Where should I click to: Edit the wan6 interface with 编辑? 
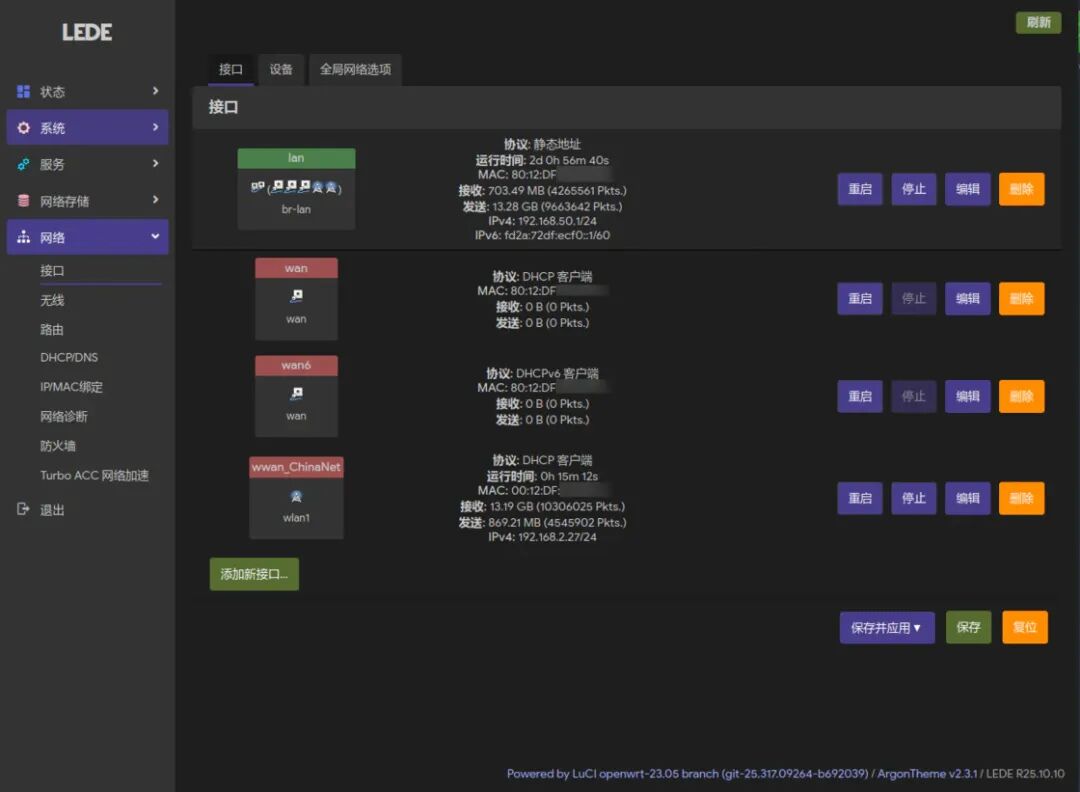coord(968,397)
